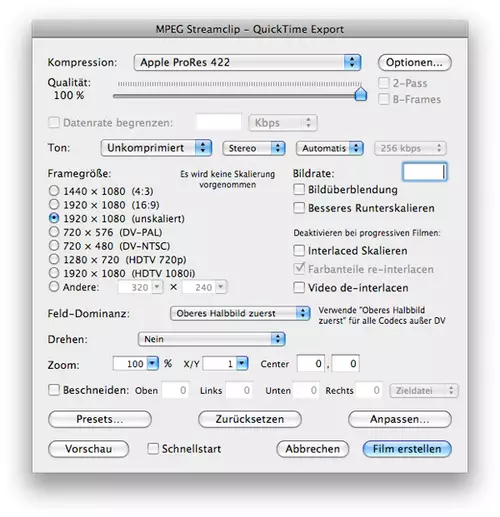Open the Zoom percentage dropdown arrow
This screenshot has width=500, height=517.
click(152, 363)
